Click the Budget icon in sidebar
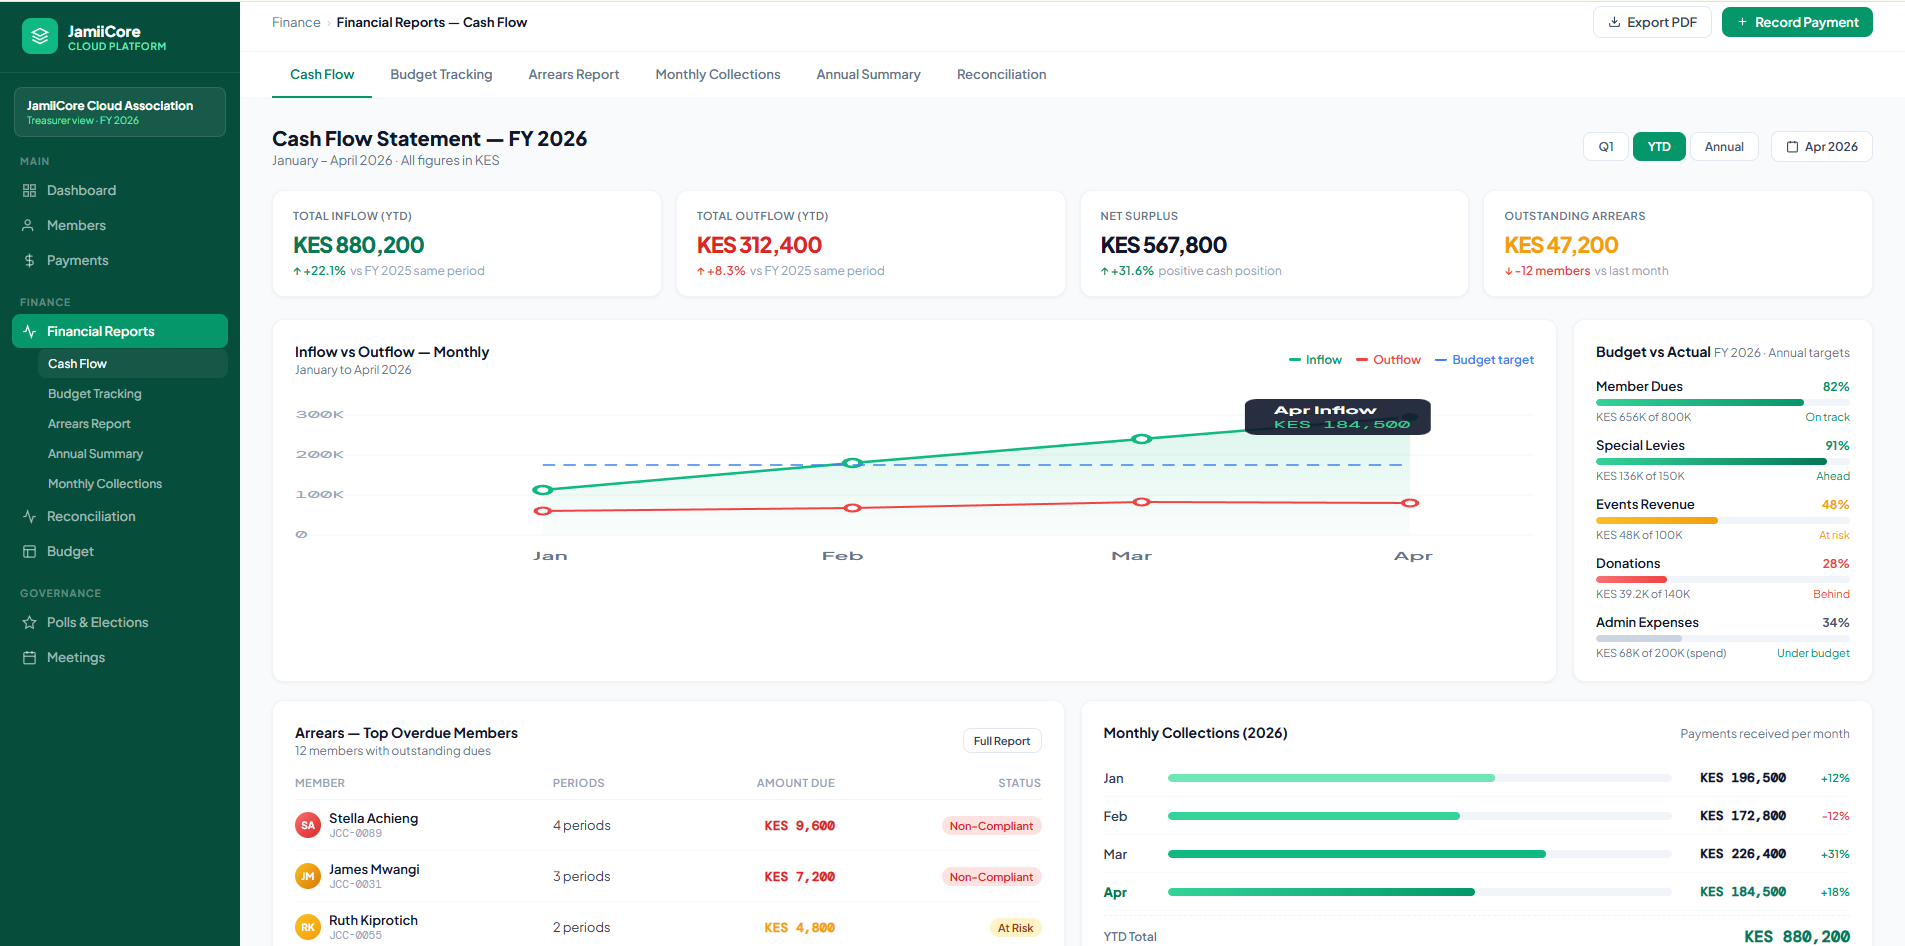Image resolution: width=1905 pixels, height=946 pixels. coord(29,552)
